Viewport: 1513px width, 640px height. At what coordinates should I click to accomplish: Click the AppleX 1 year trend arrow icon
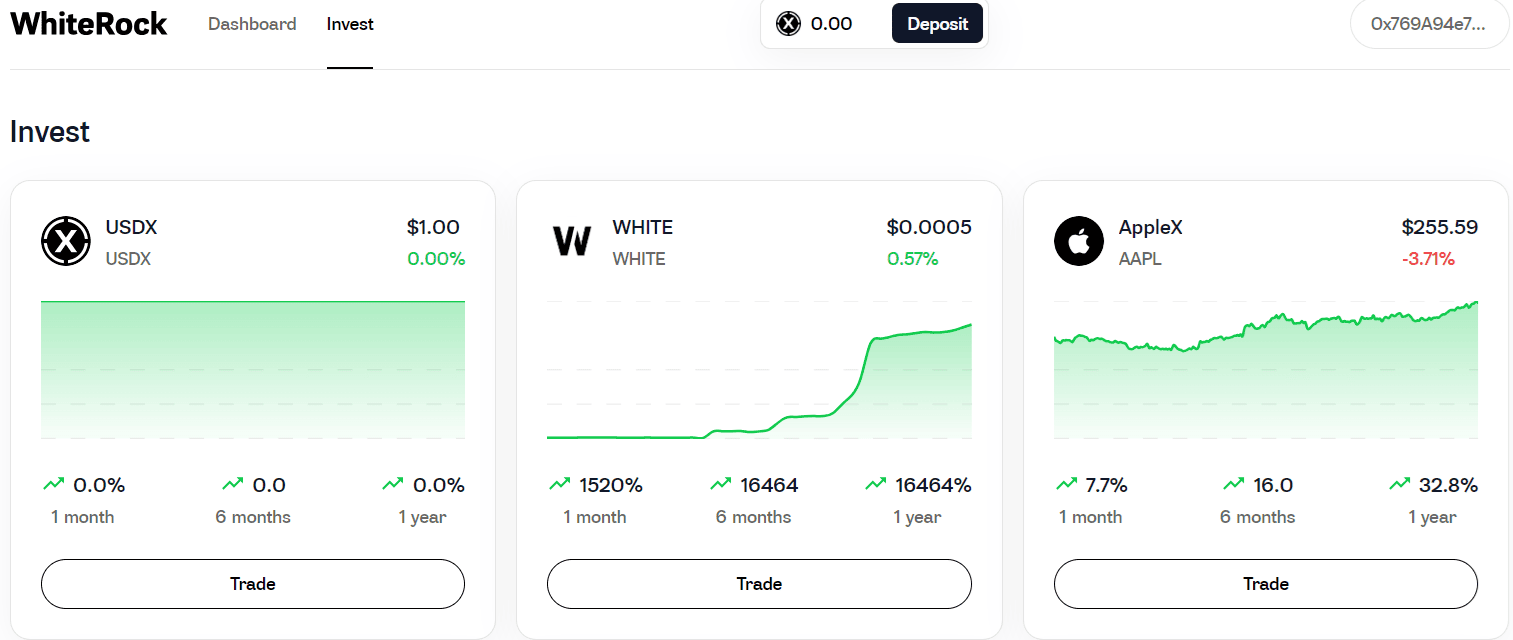tap(1399, 485)
